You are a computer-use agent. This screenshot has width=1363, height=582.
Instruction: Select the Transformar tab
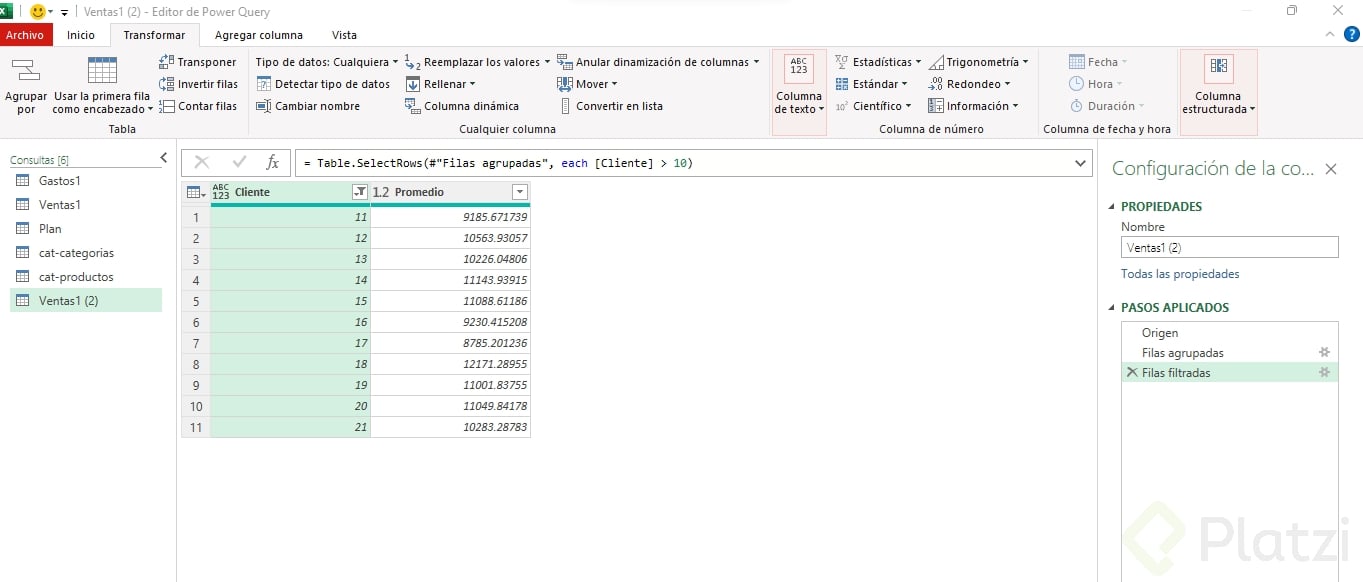point(154,35)
